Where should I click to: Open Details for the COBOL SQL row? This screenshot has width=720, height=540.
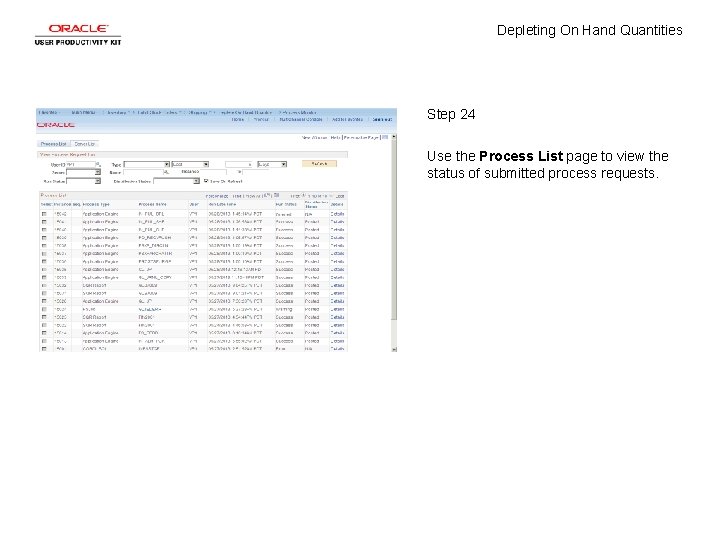[x=337, y=349]
